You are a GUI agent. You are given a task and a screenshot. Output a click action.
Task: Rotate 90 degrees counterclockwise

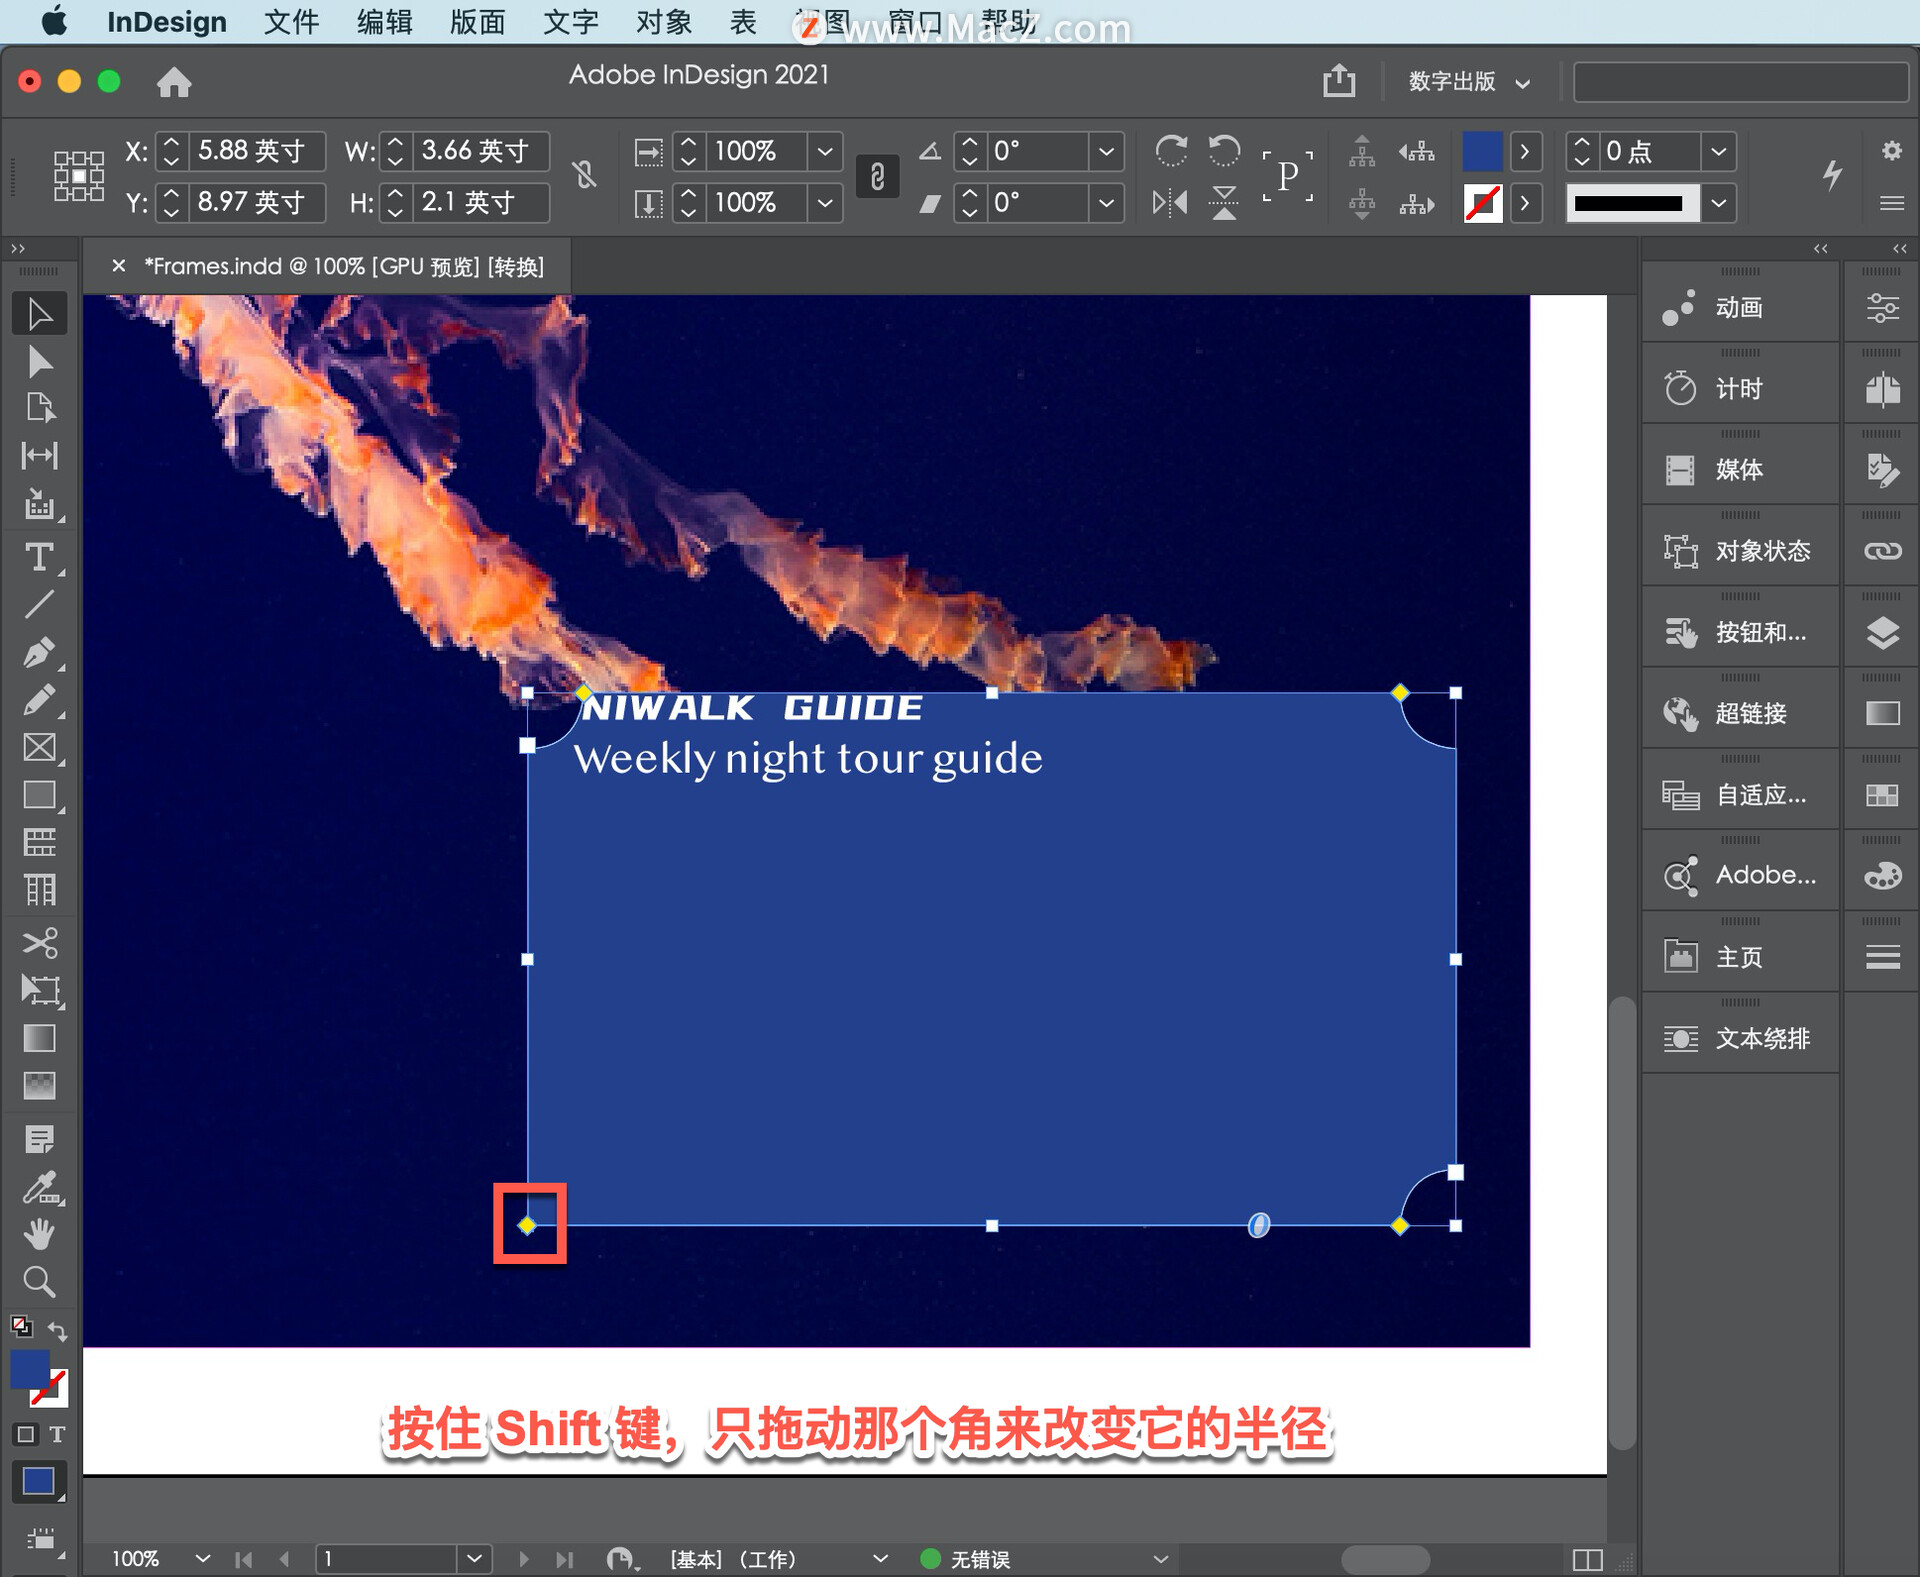1224,151
